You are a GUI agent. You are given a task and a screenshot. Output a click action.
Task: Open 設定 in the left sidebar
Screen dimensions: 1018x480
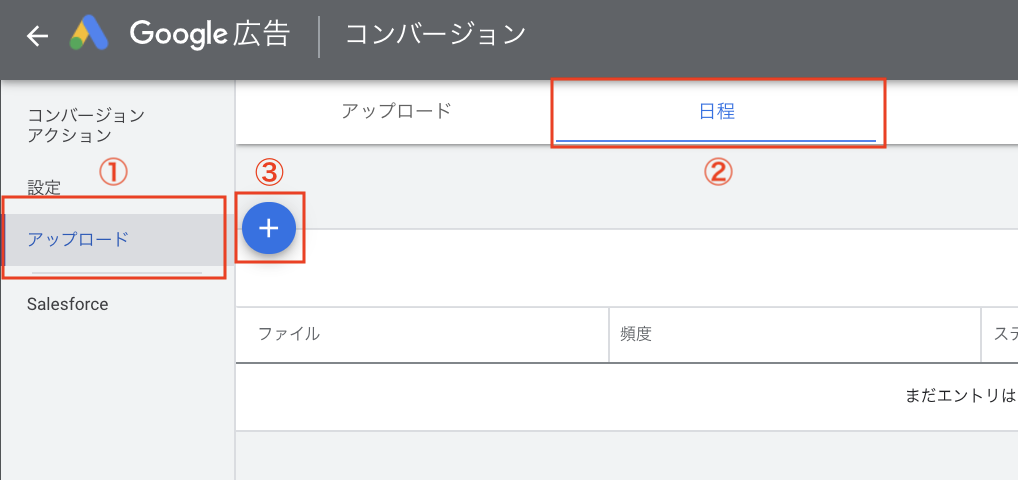tap(44, 187)
